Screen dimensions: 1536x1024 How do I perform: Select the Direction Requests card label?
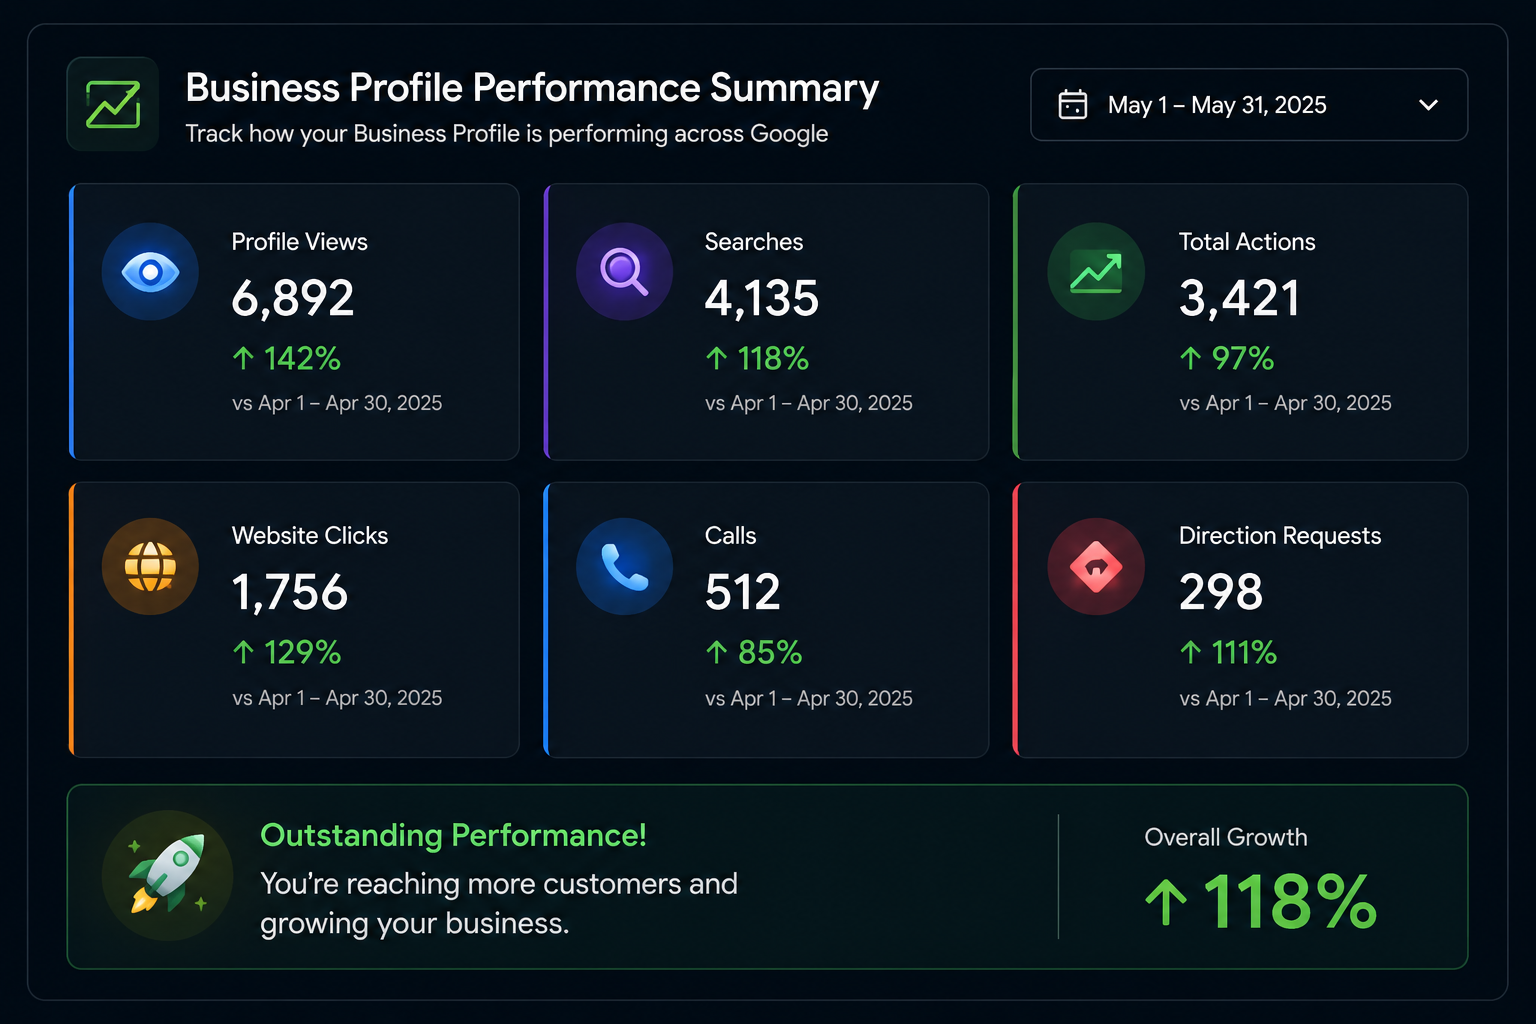tap(1280, 536)
